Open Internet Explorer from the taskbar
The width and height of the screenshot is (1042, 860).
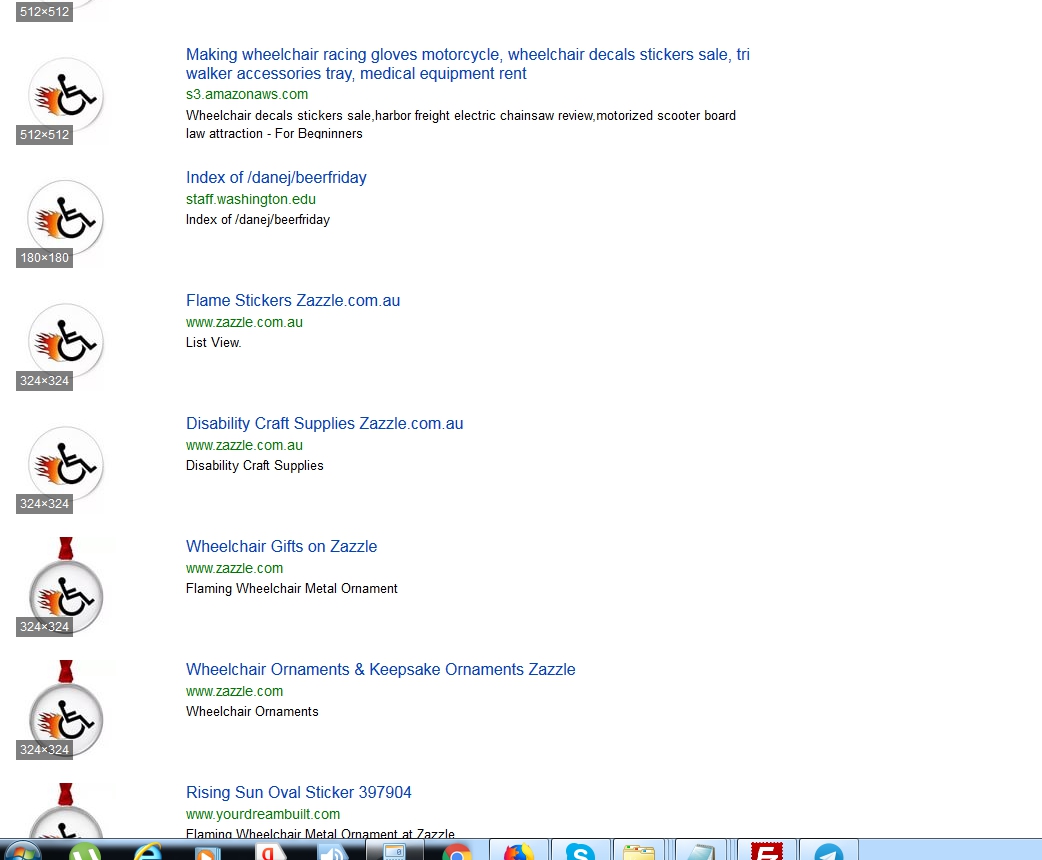point(148,851)
